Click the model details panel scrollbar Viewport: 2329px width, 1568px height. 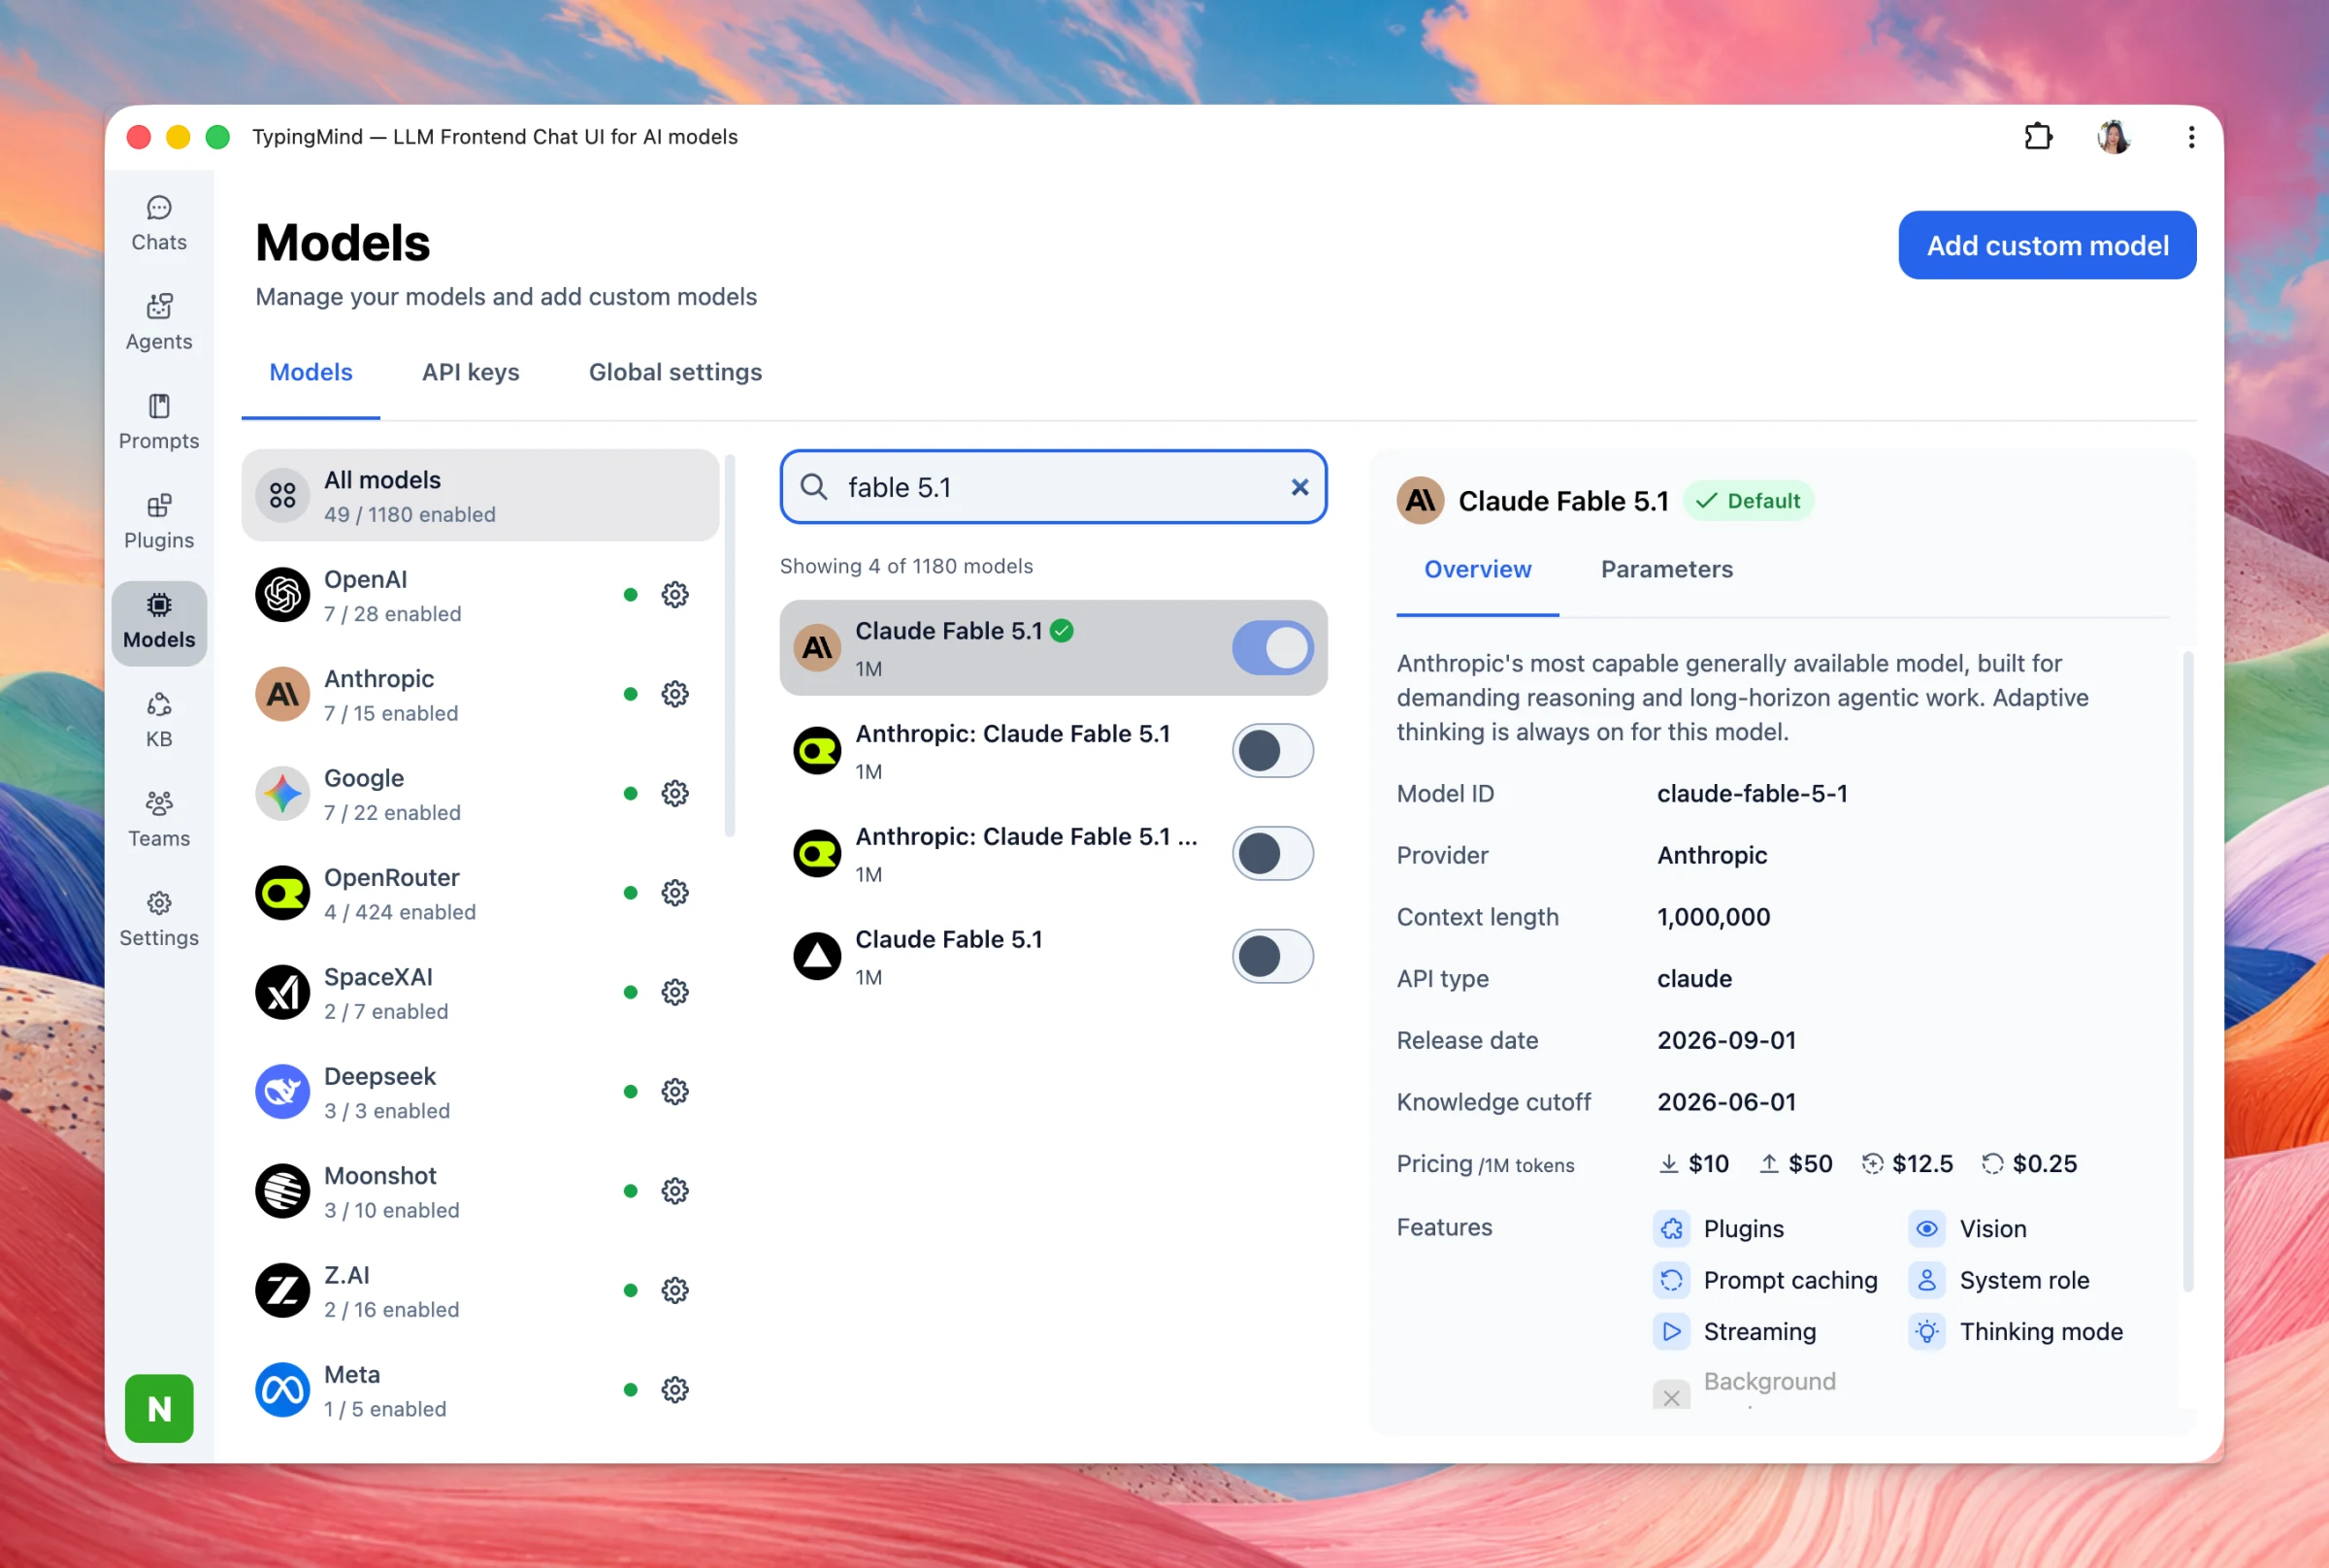[2187, 970]
